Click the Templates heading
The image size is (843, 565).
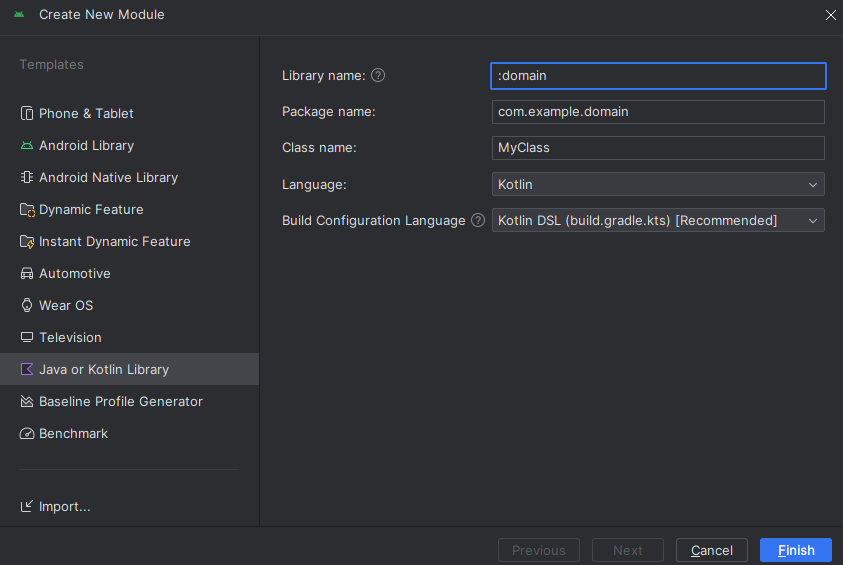[x=52, y=65]
